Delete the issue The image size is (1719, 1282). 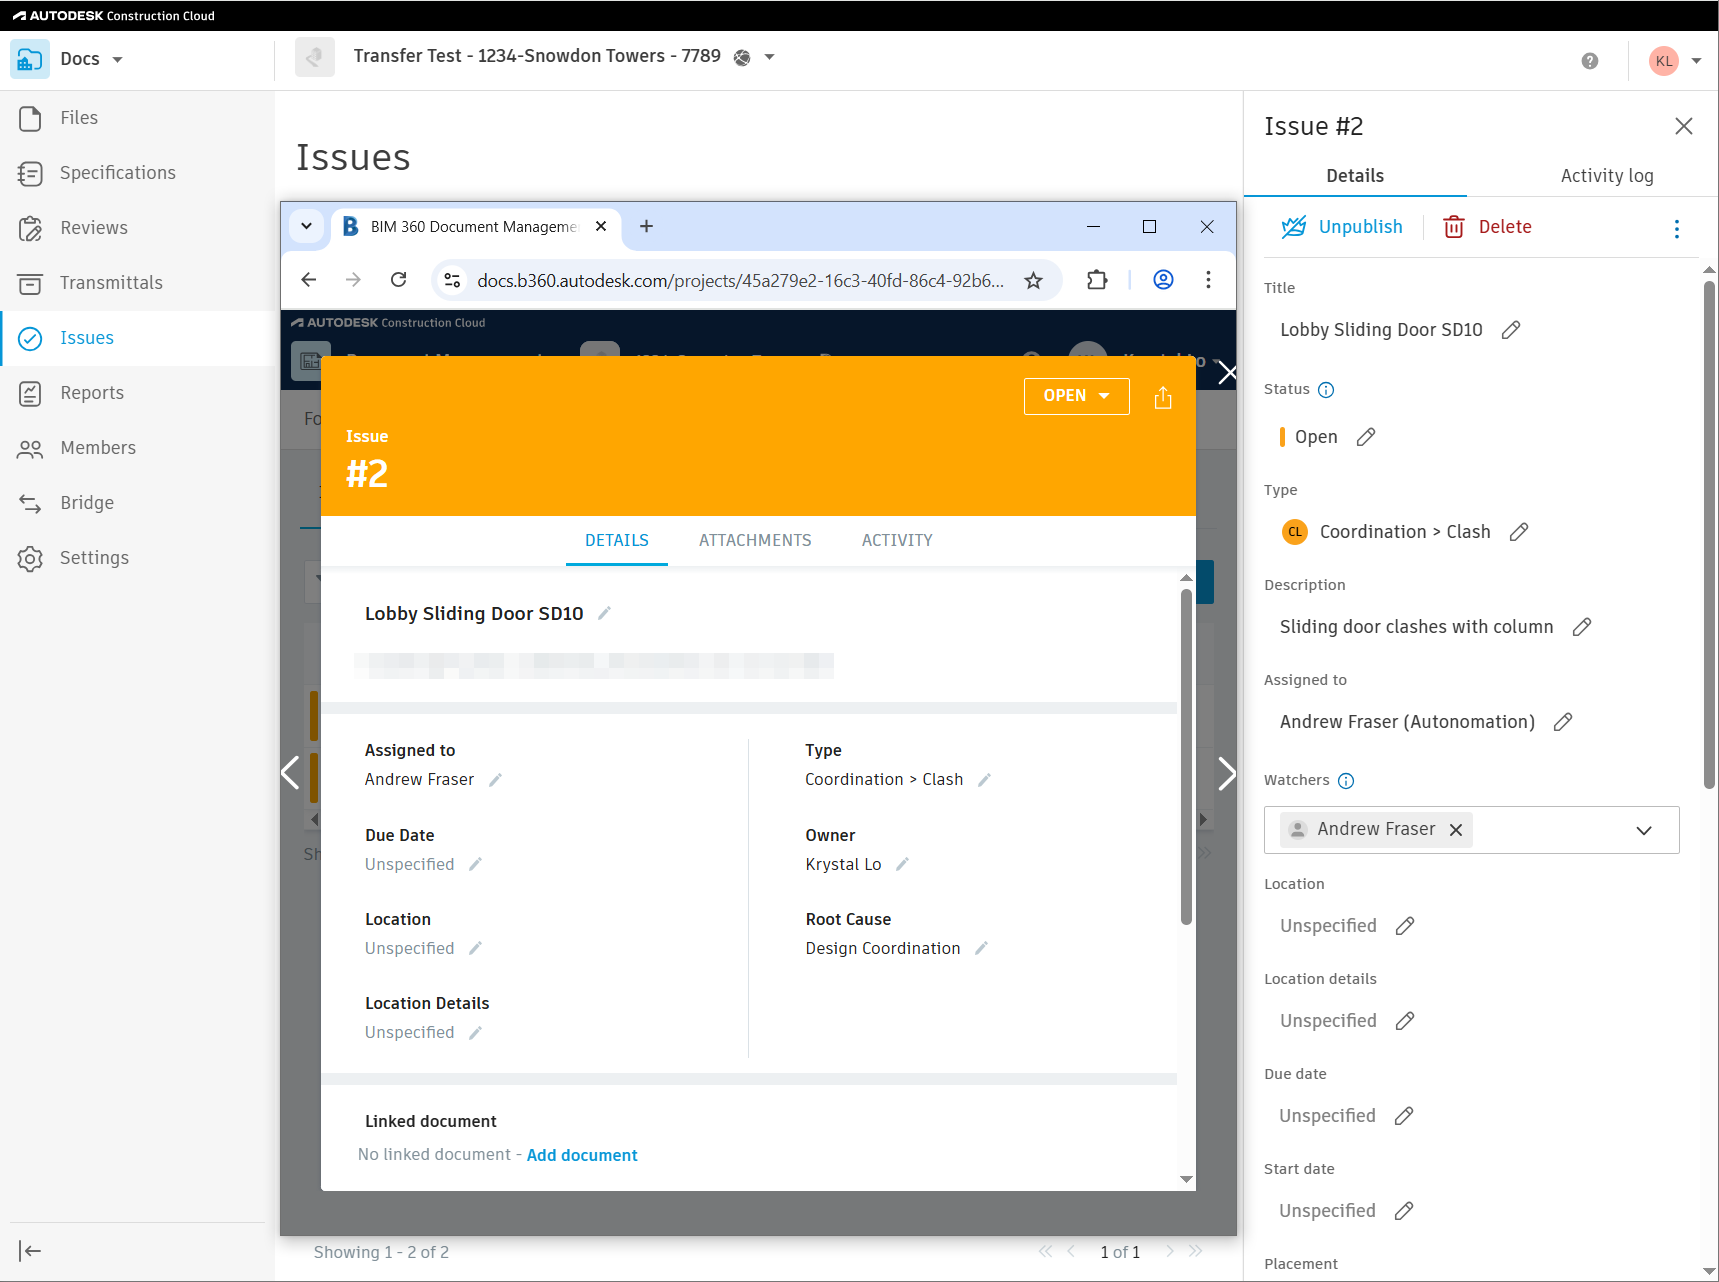pos(1487,227)
